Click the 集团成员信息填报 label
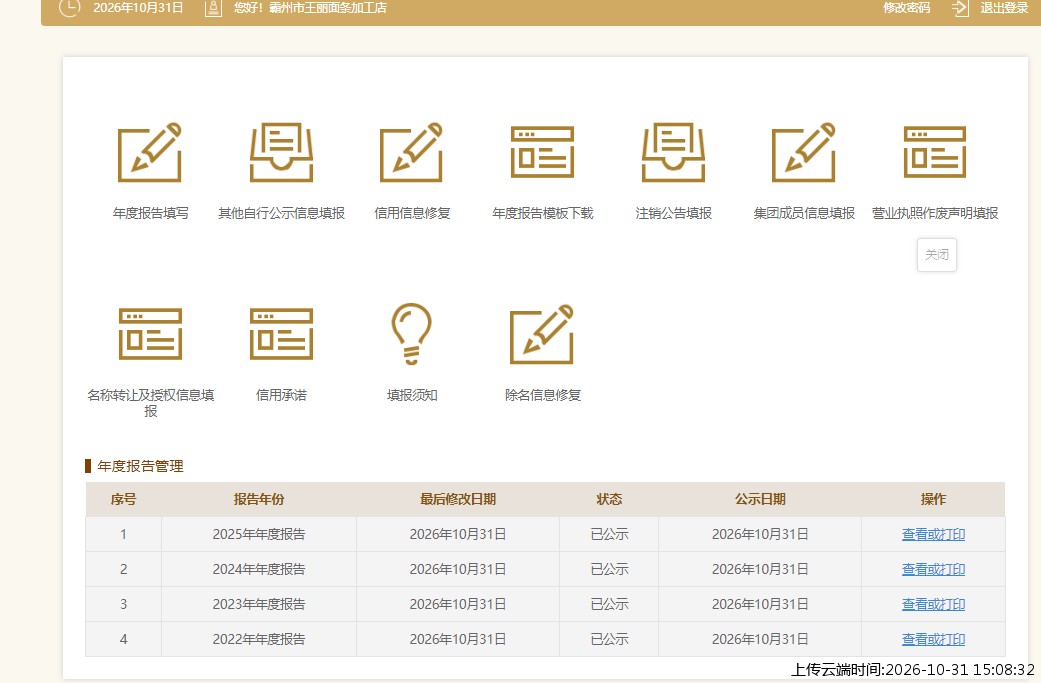The width and height of the screenshot is (1041, 683). coord(804,213)
